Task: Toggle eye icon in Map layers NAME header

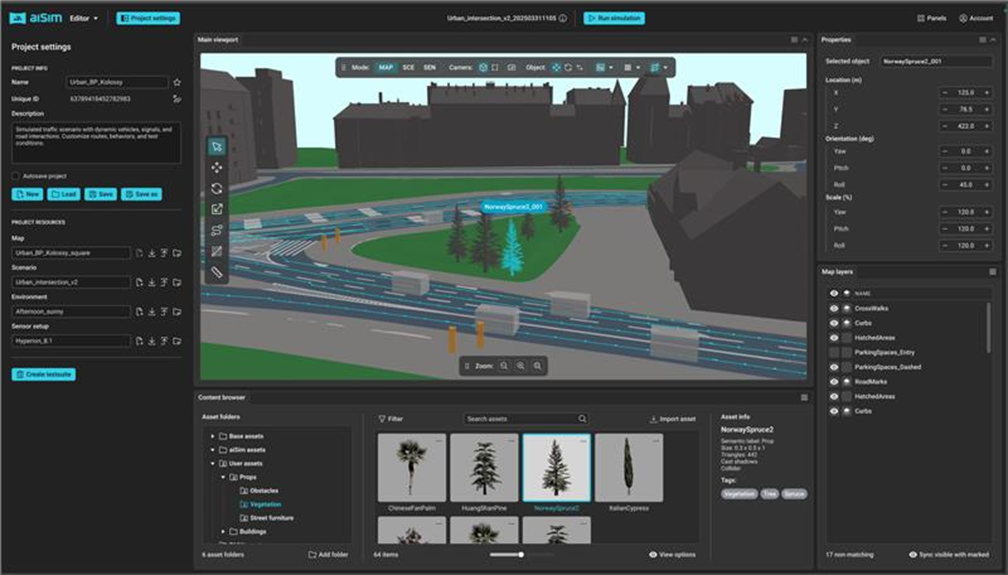Action: click(x=834, y=293)
